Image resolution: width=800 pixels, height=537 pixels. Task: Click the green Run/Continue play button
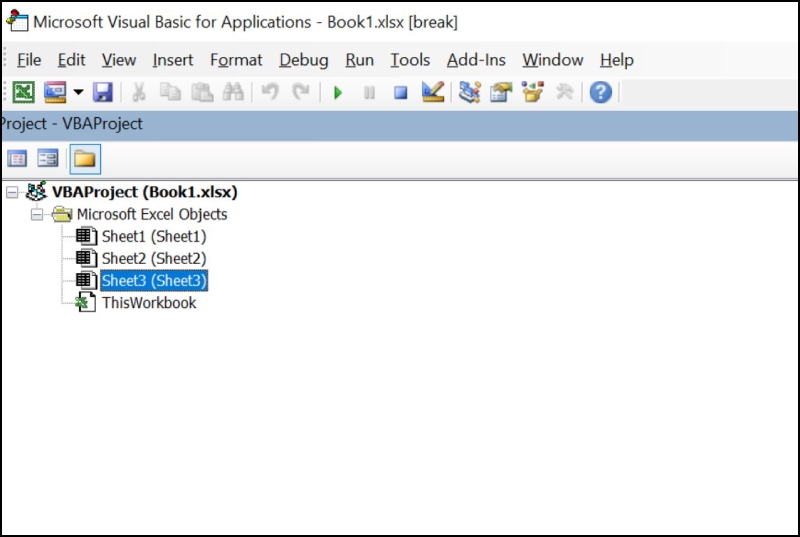[x=338, y=93]
